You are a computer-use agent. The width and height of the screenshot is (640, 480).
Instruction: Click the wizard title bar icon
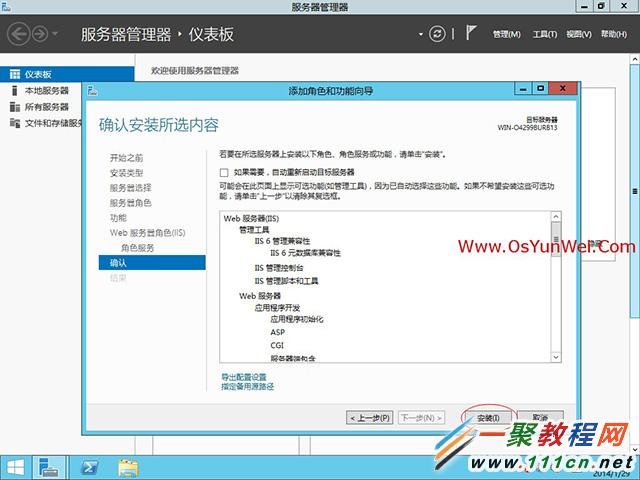[x=93, y=91]
